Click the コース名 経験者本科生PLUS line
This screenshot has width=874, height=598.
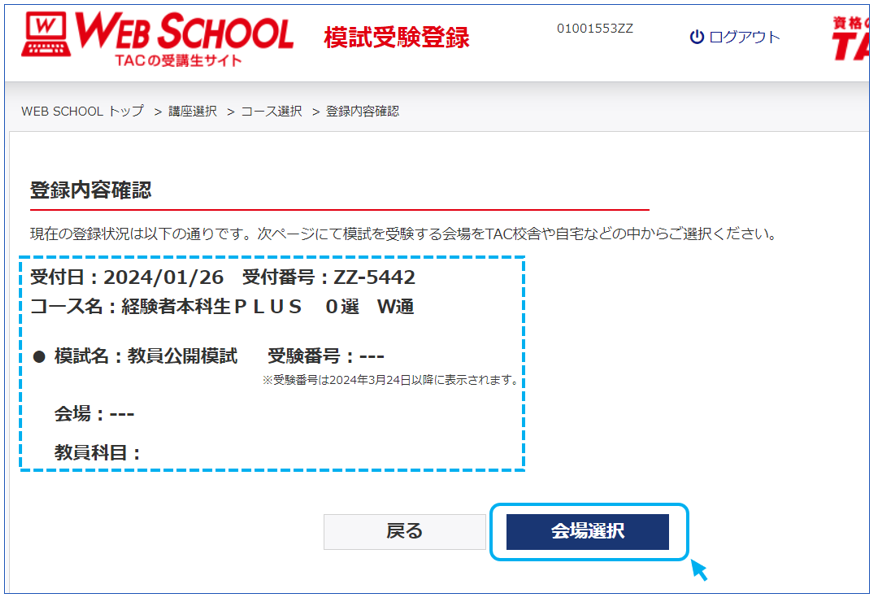(222, 307)
